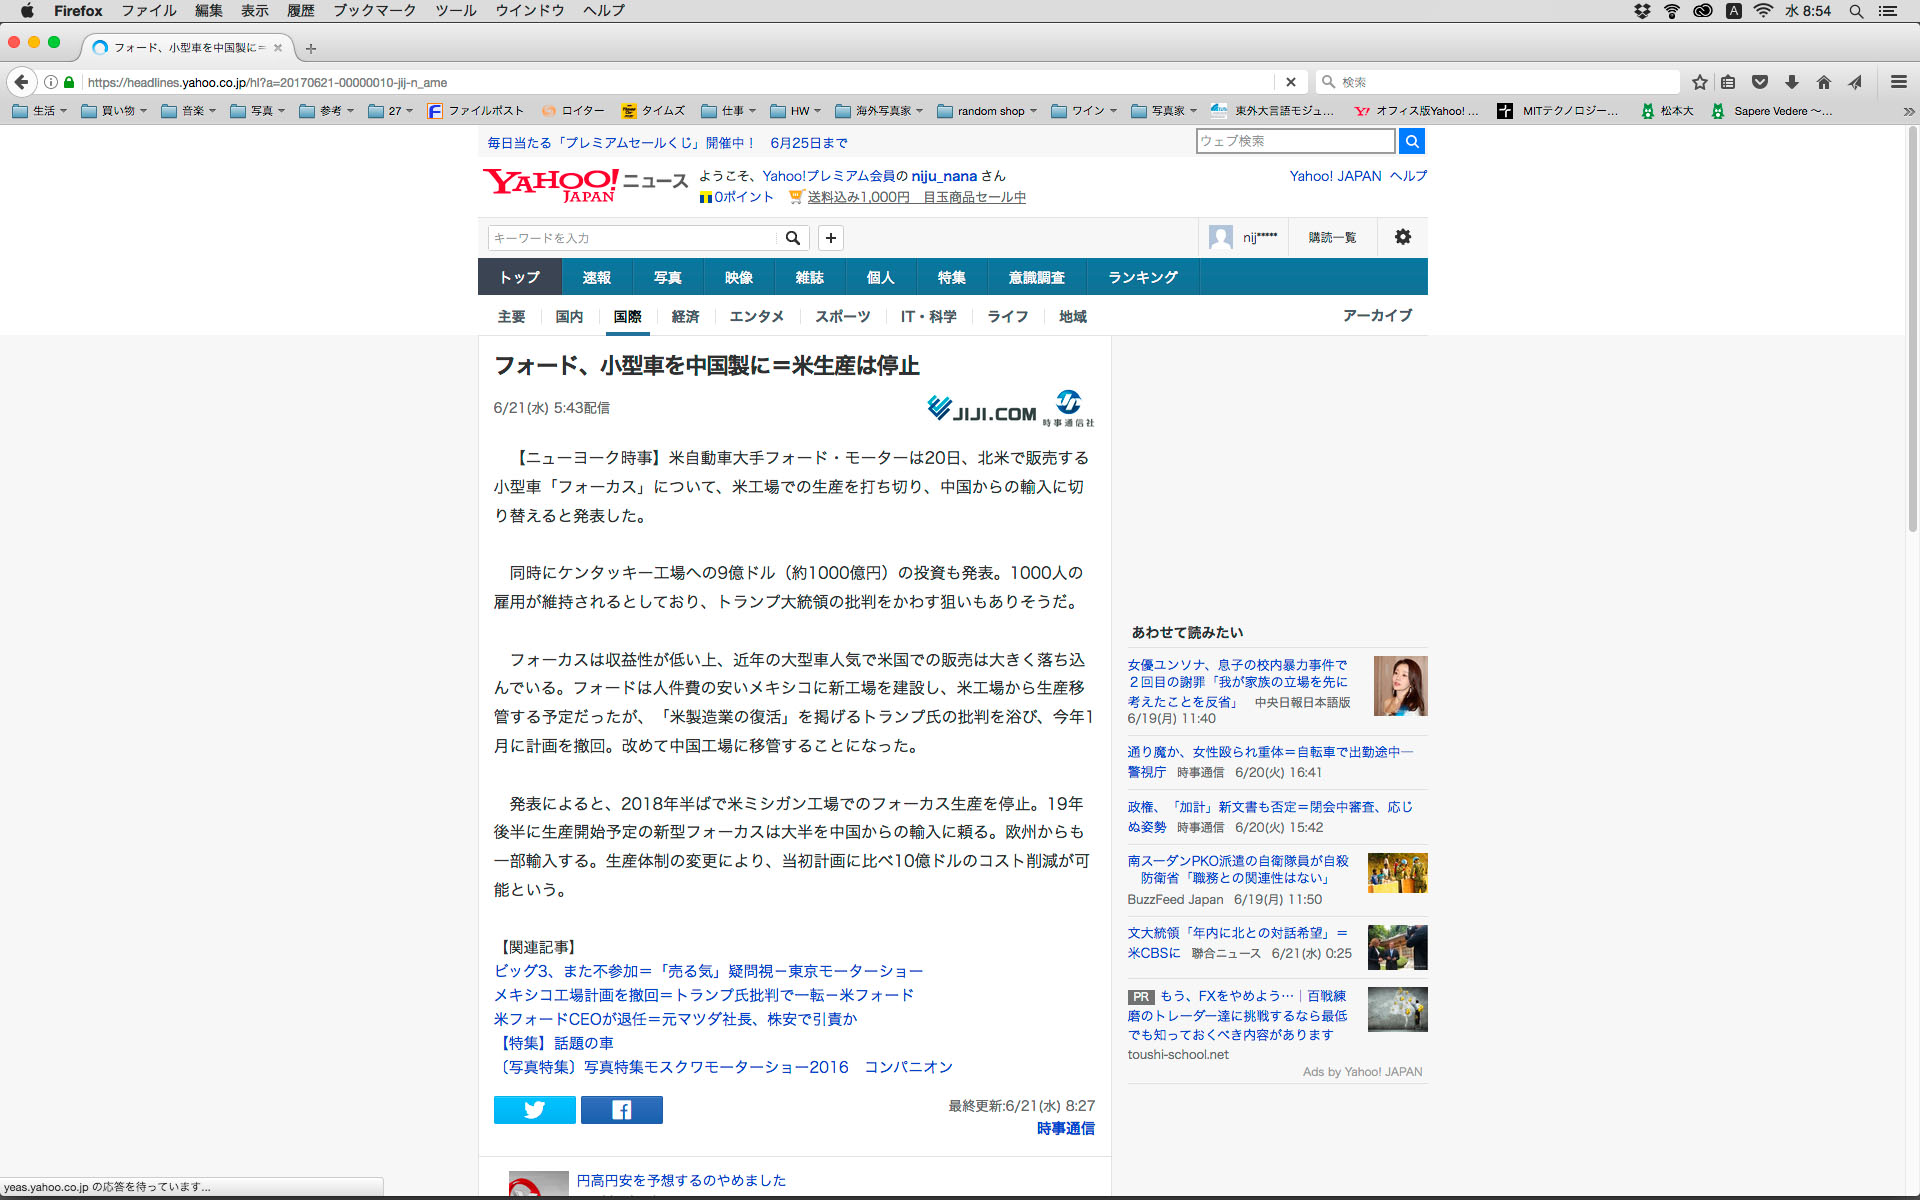Click the Facebook share button
Image resolution: width=1920 pixels, height=1200 pixels.
621,1110
